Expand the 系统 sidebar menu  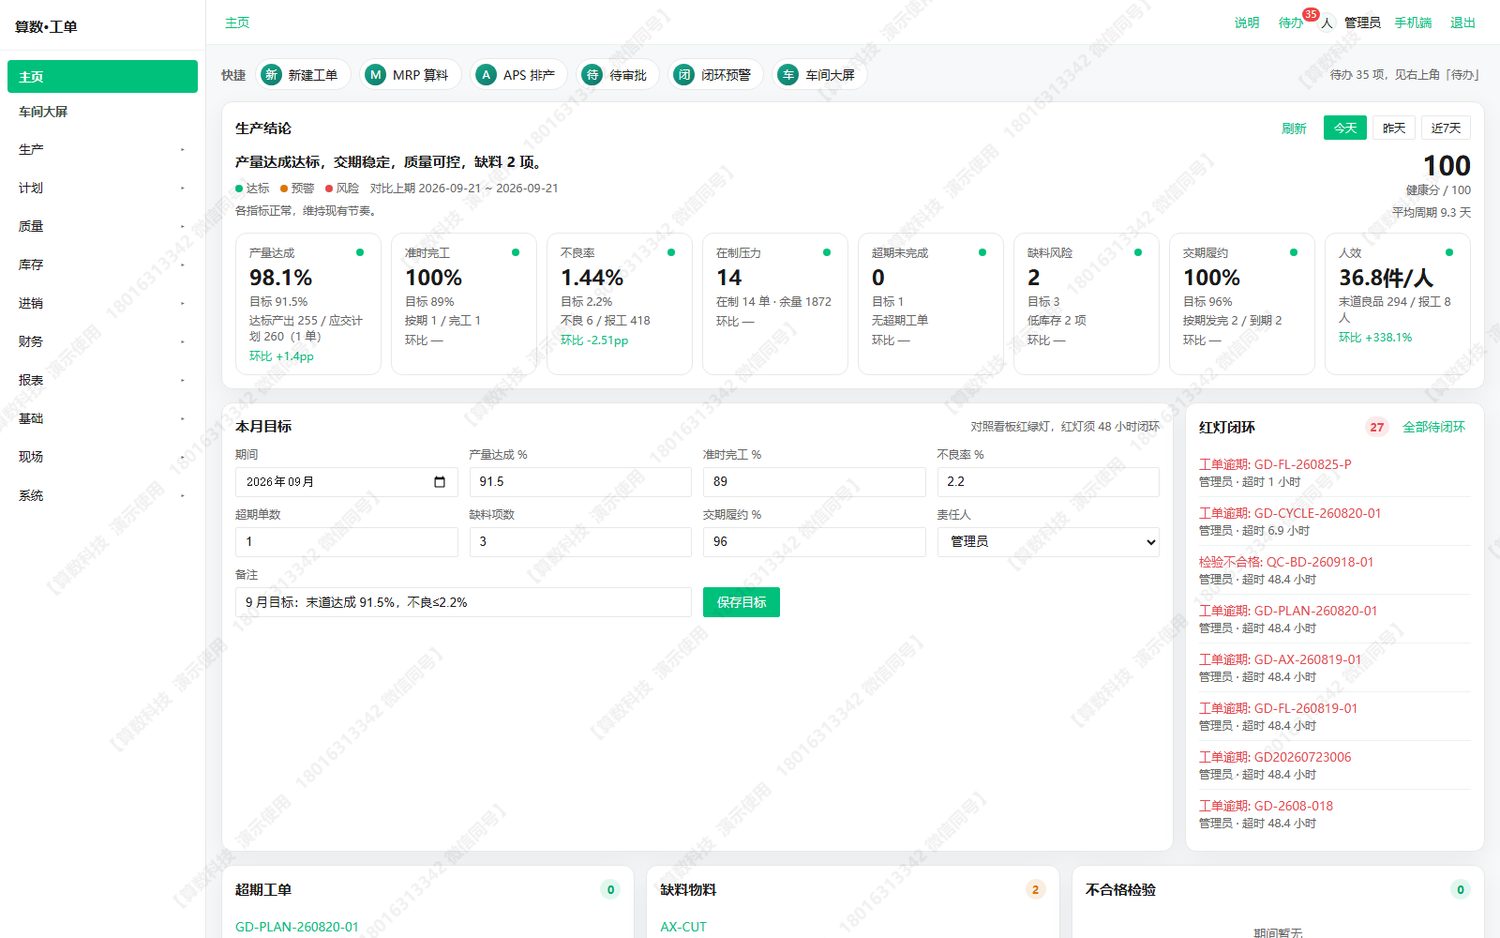102,496
